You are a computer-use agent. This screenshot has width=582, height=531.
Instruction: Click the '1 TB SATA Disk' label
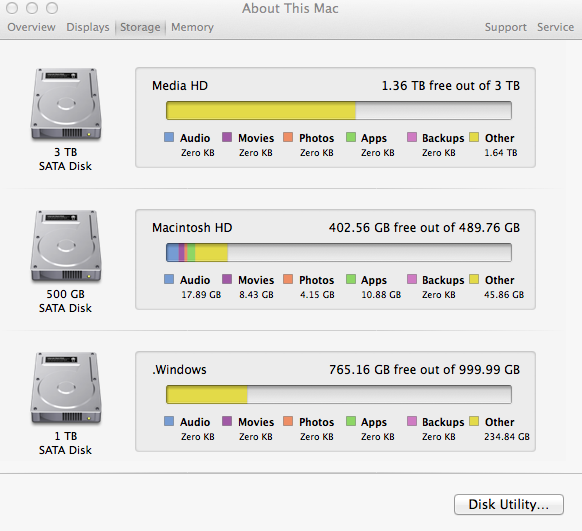point(65,443)
